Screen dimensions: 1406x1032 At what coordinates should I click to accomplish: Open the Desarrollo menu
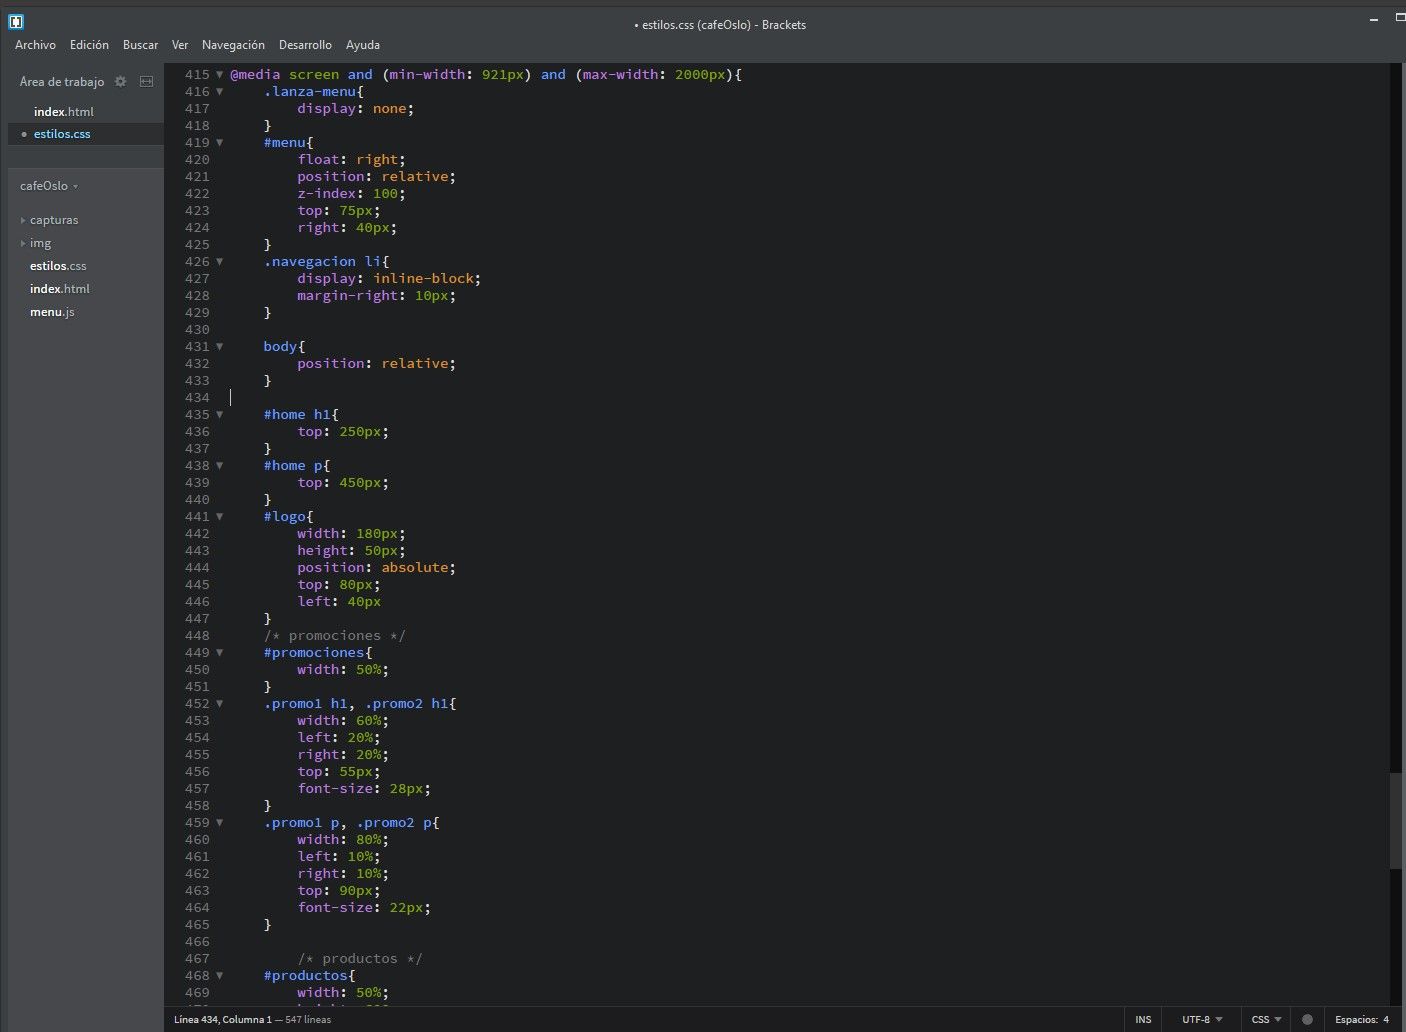coord(305,45)
